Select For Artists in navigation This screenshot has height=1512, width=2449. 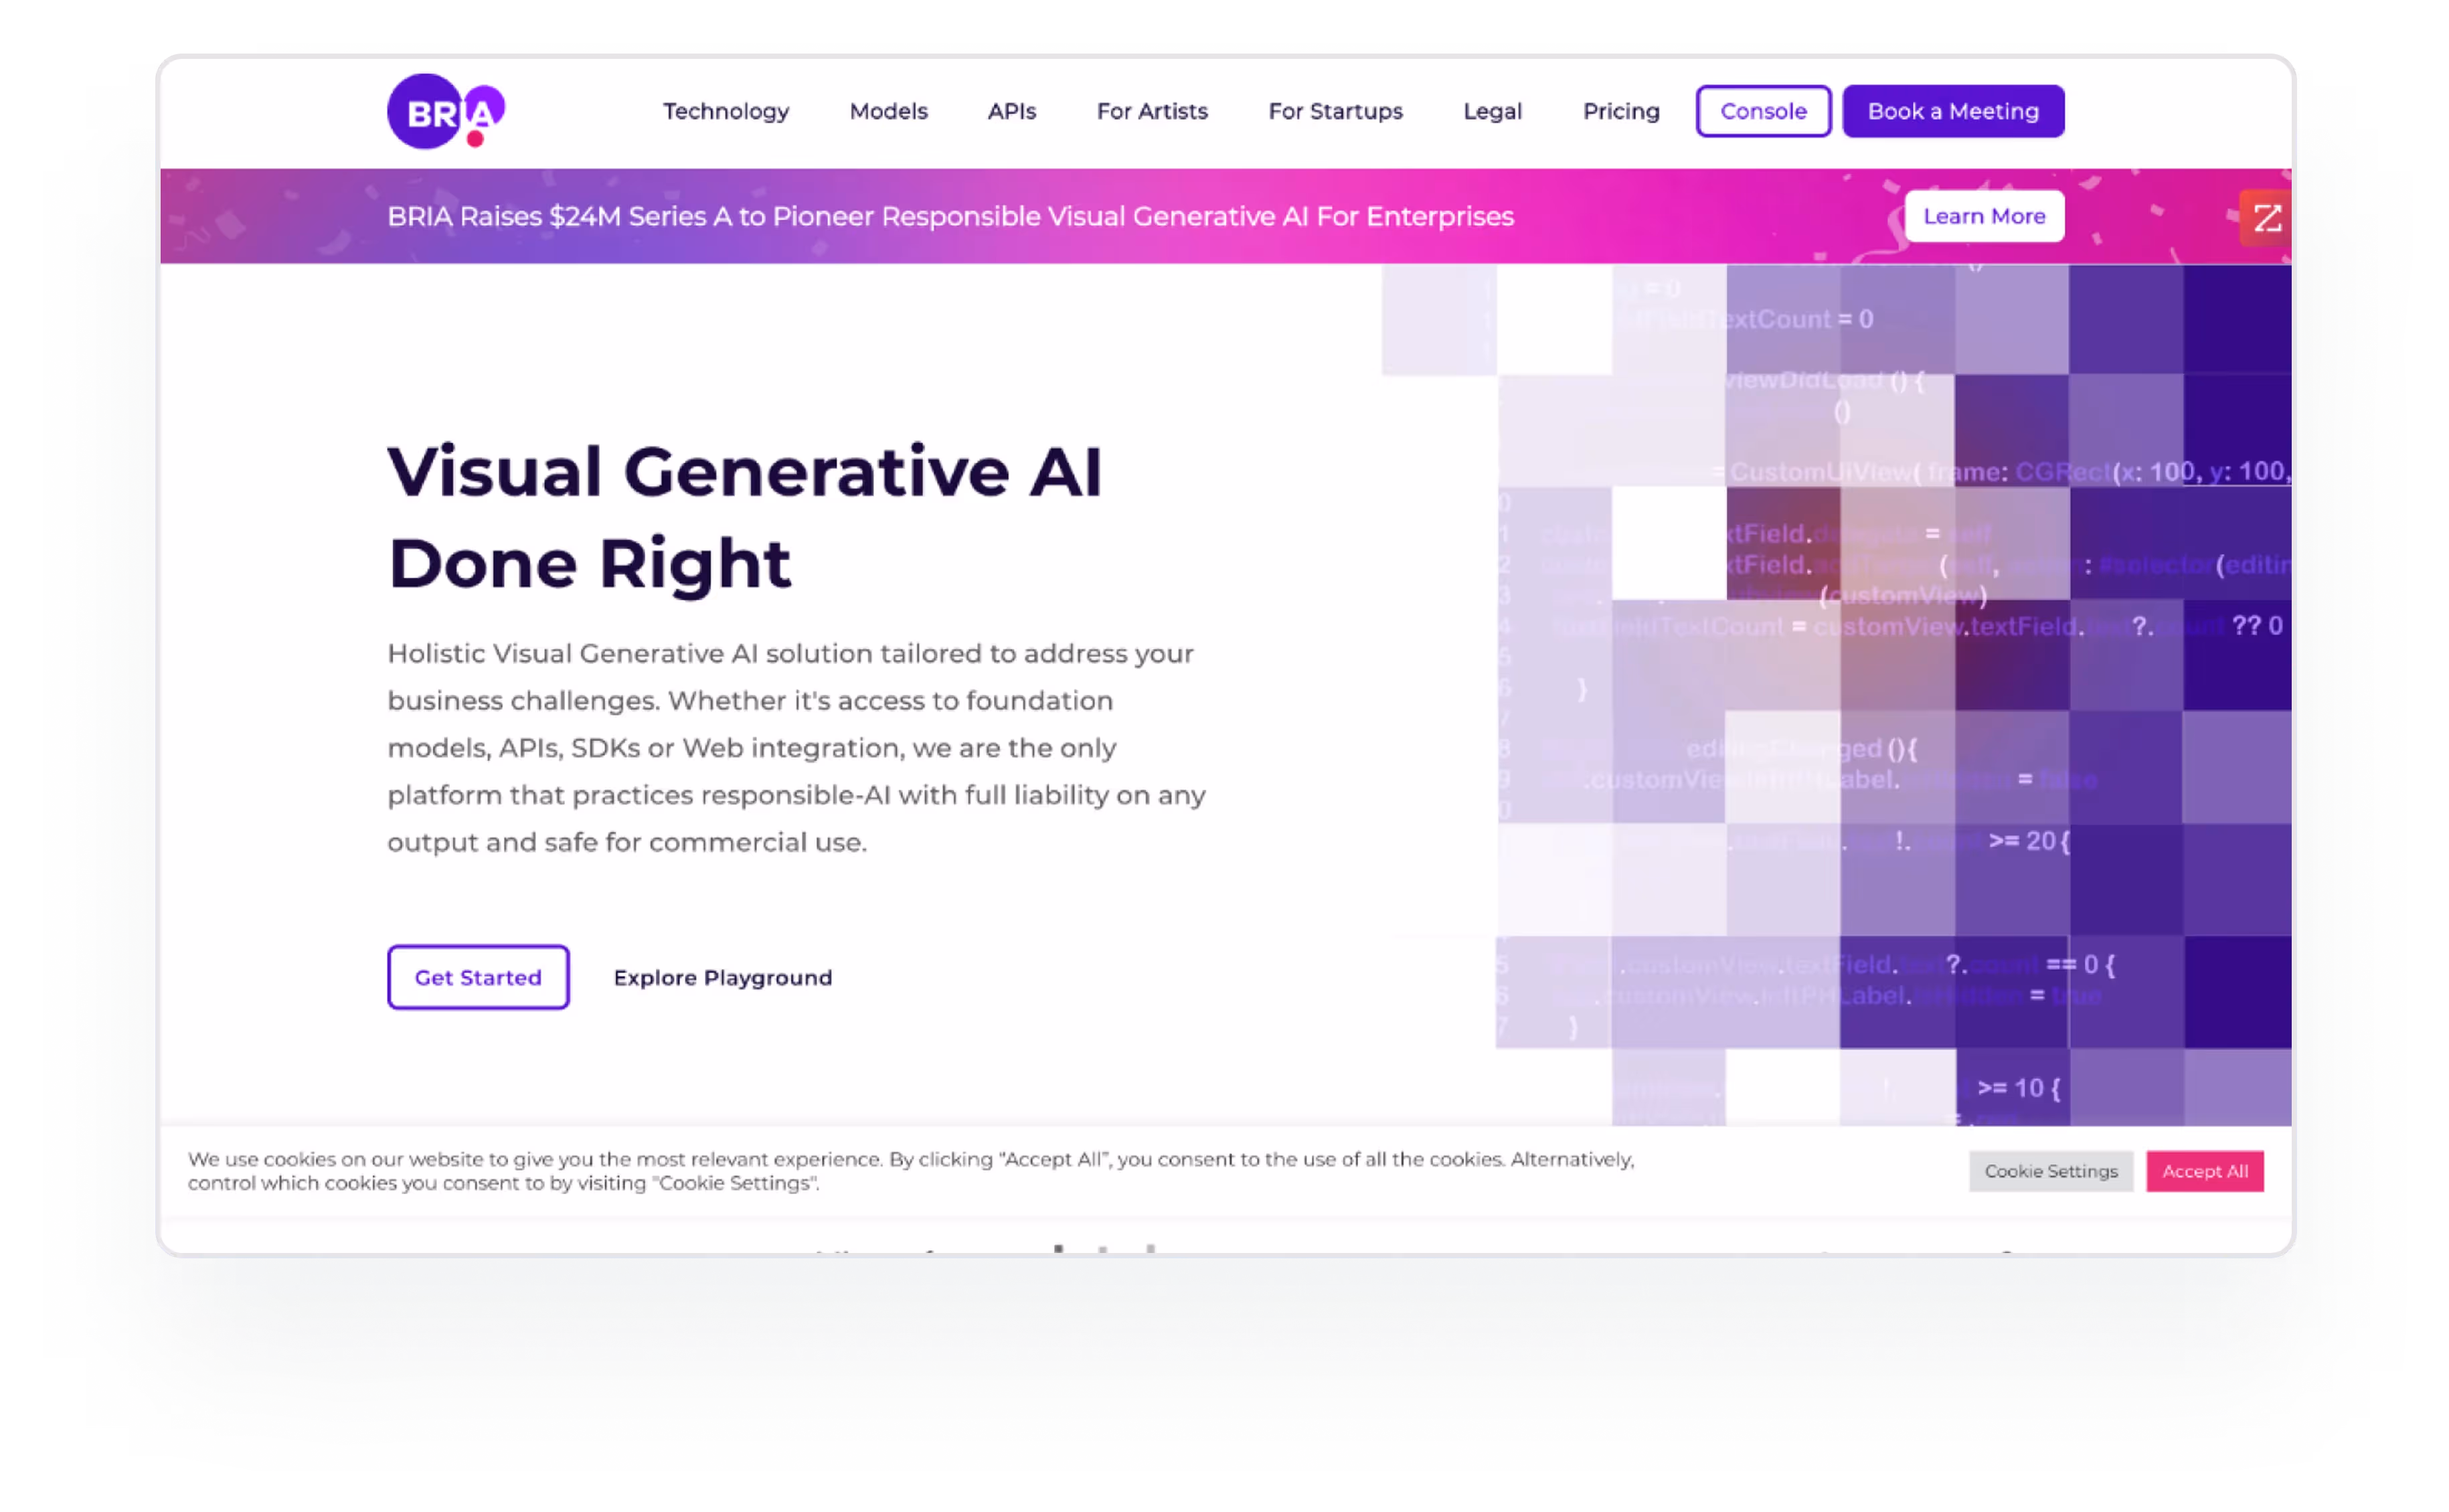point(1152,111)
